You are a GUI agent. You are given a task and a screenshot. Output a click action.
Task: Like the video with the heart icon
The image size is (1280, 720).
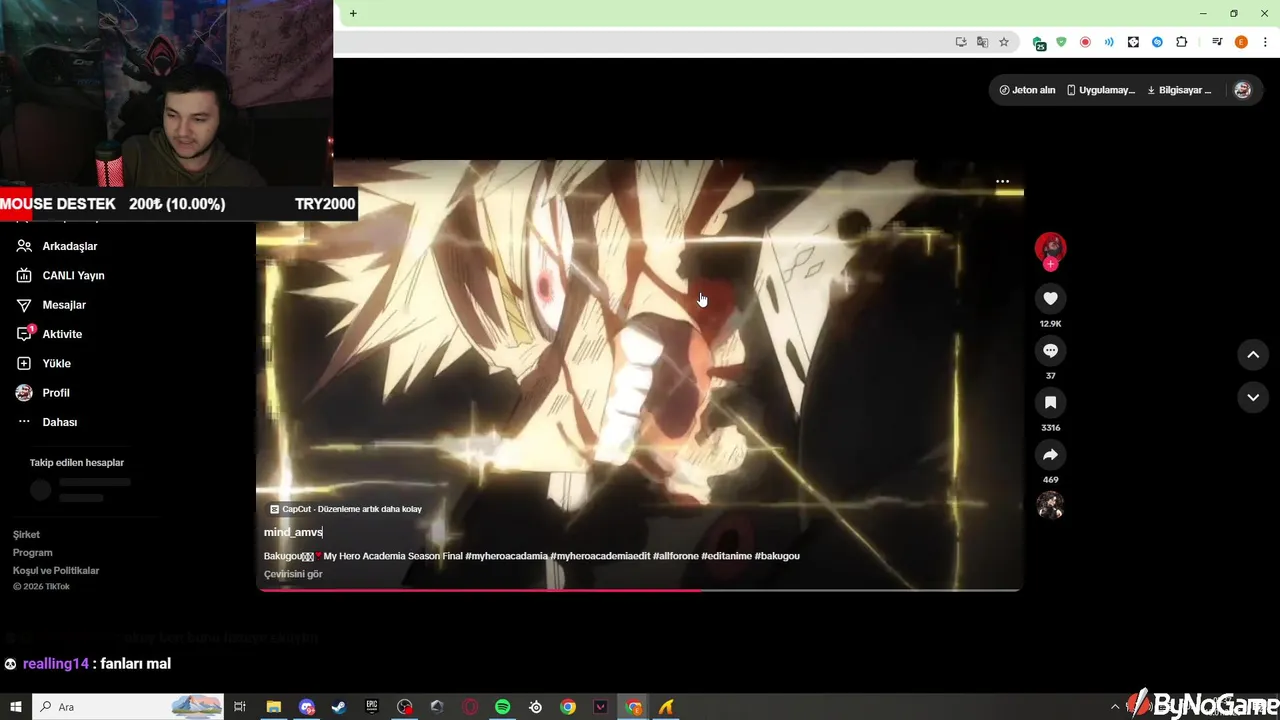[x=1050, y=298]
